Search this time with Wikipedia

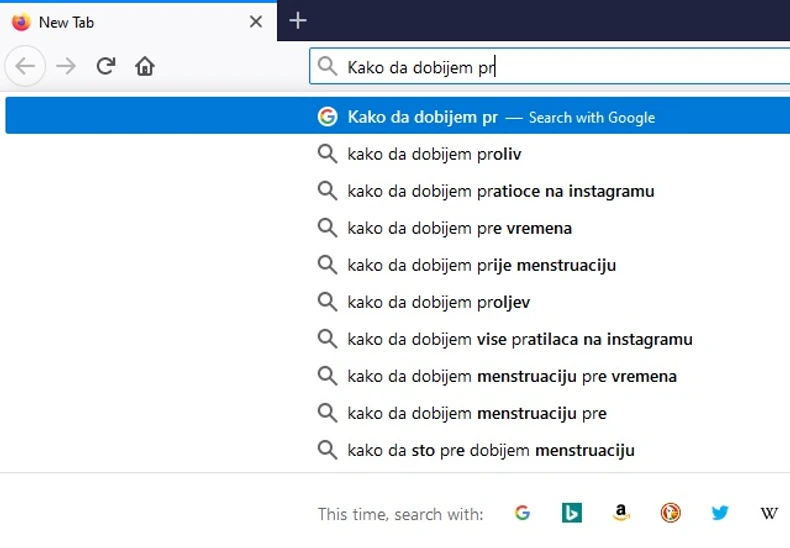pyautogui.click(x=768, y=513)
